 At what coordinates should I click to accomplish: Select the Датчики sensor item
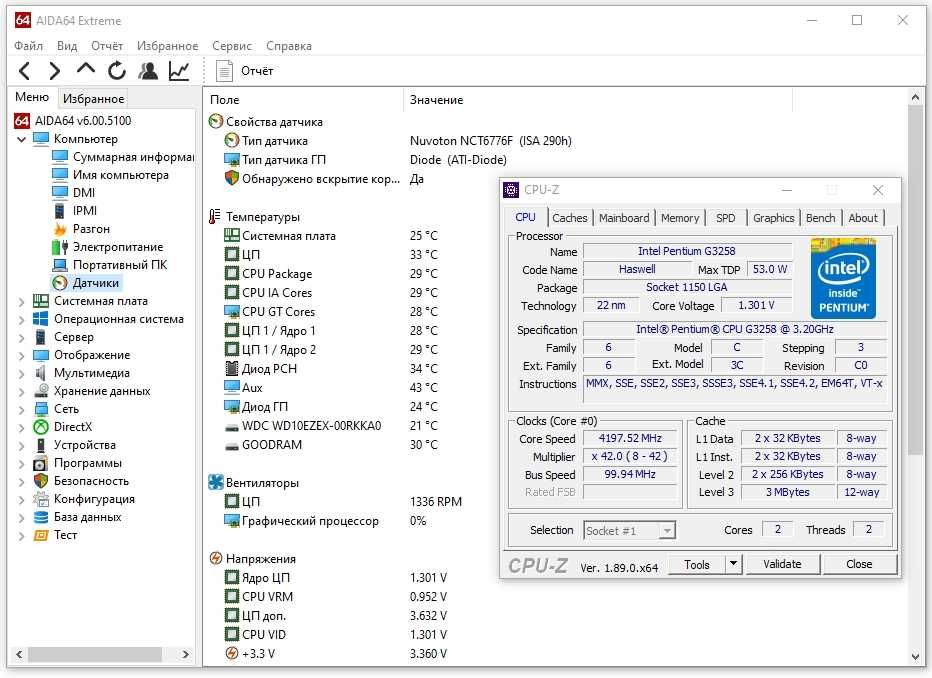pos(86,283)
